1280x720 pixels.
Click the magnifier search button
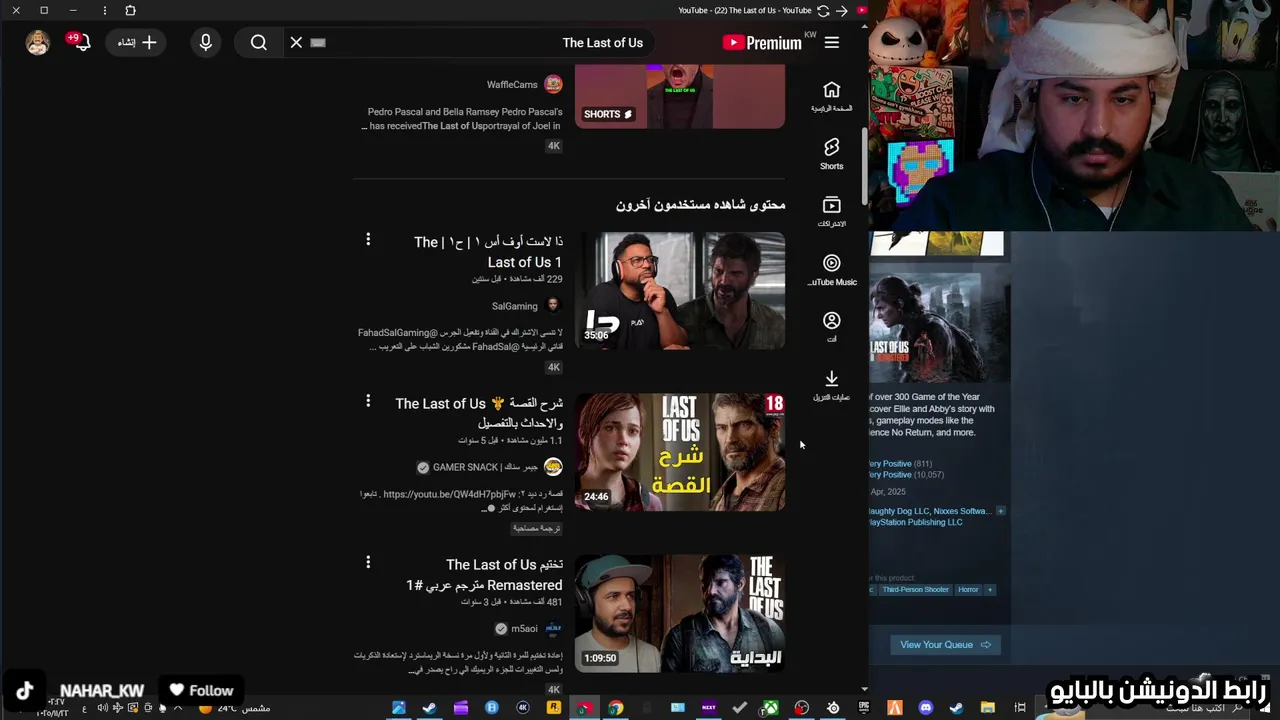click(x=259, y=42)
